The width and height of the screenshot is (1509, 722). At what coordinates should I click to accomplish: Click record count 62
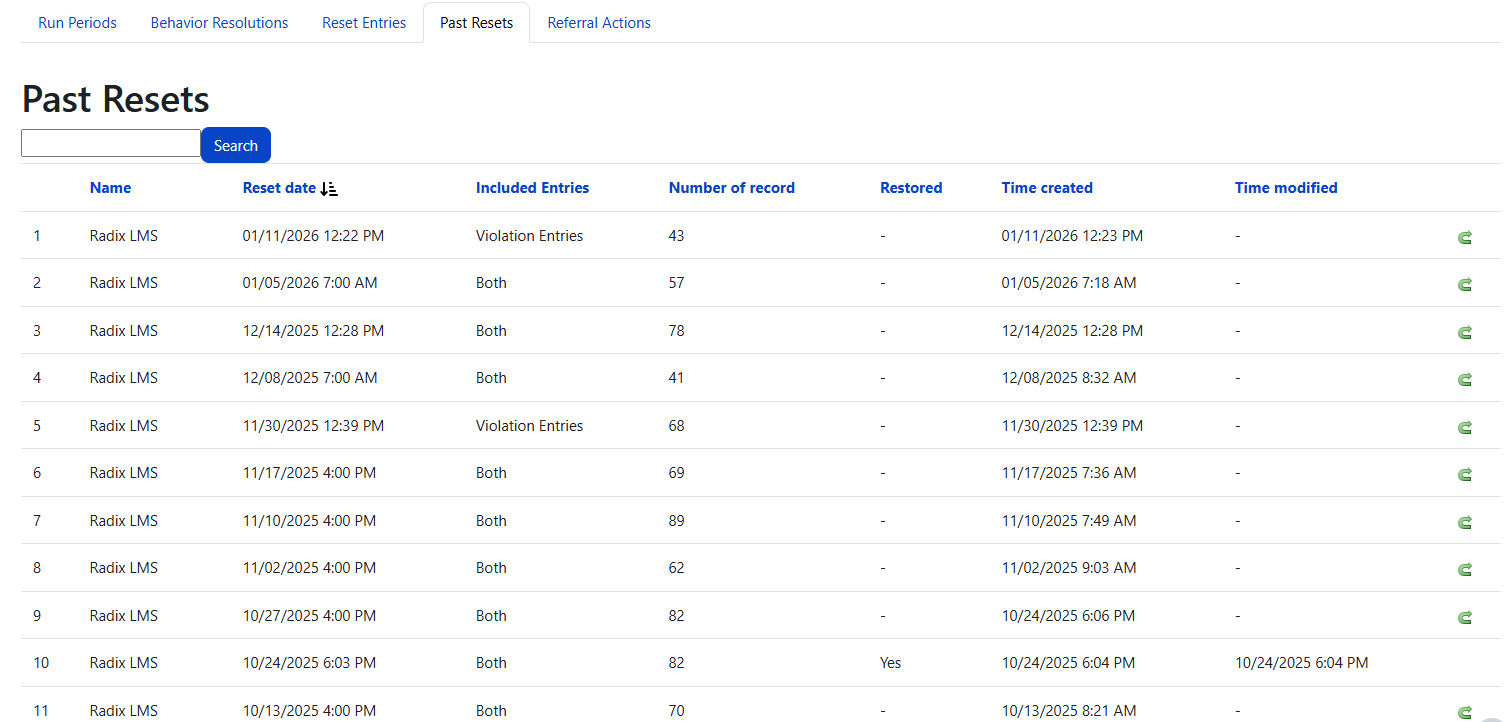677,568
